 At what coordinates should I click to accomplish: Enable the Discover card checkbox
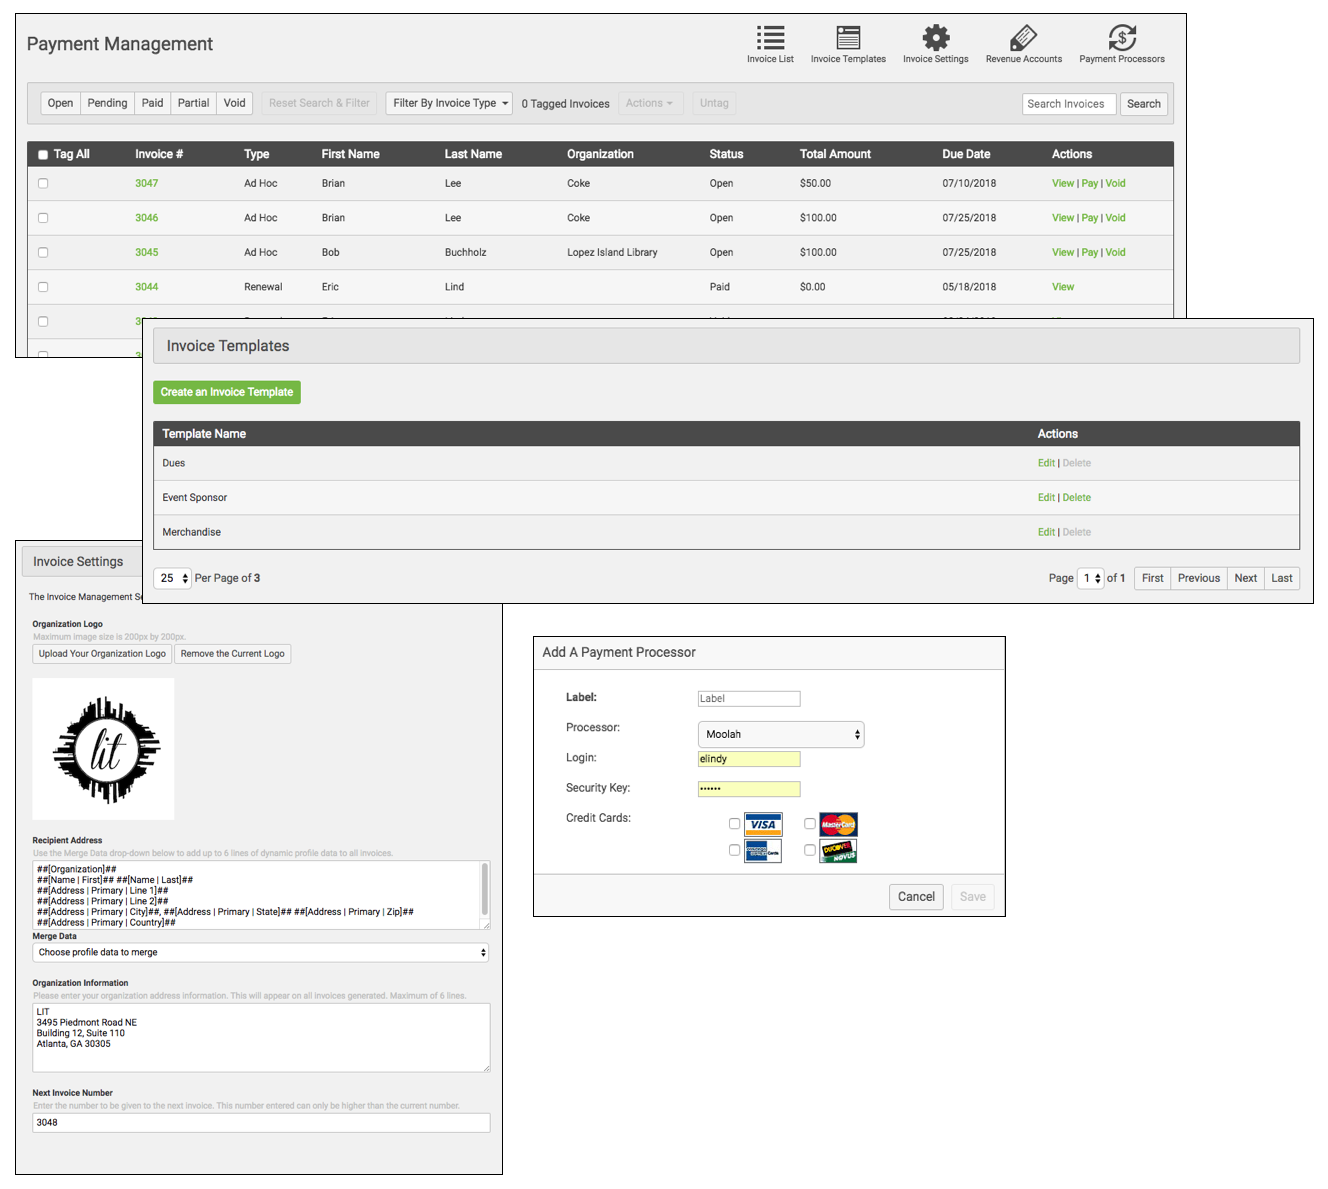point(810,850)
